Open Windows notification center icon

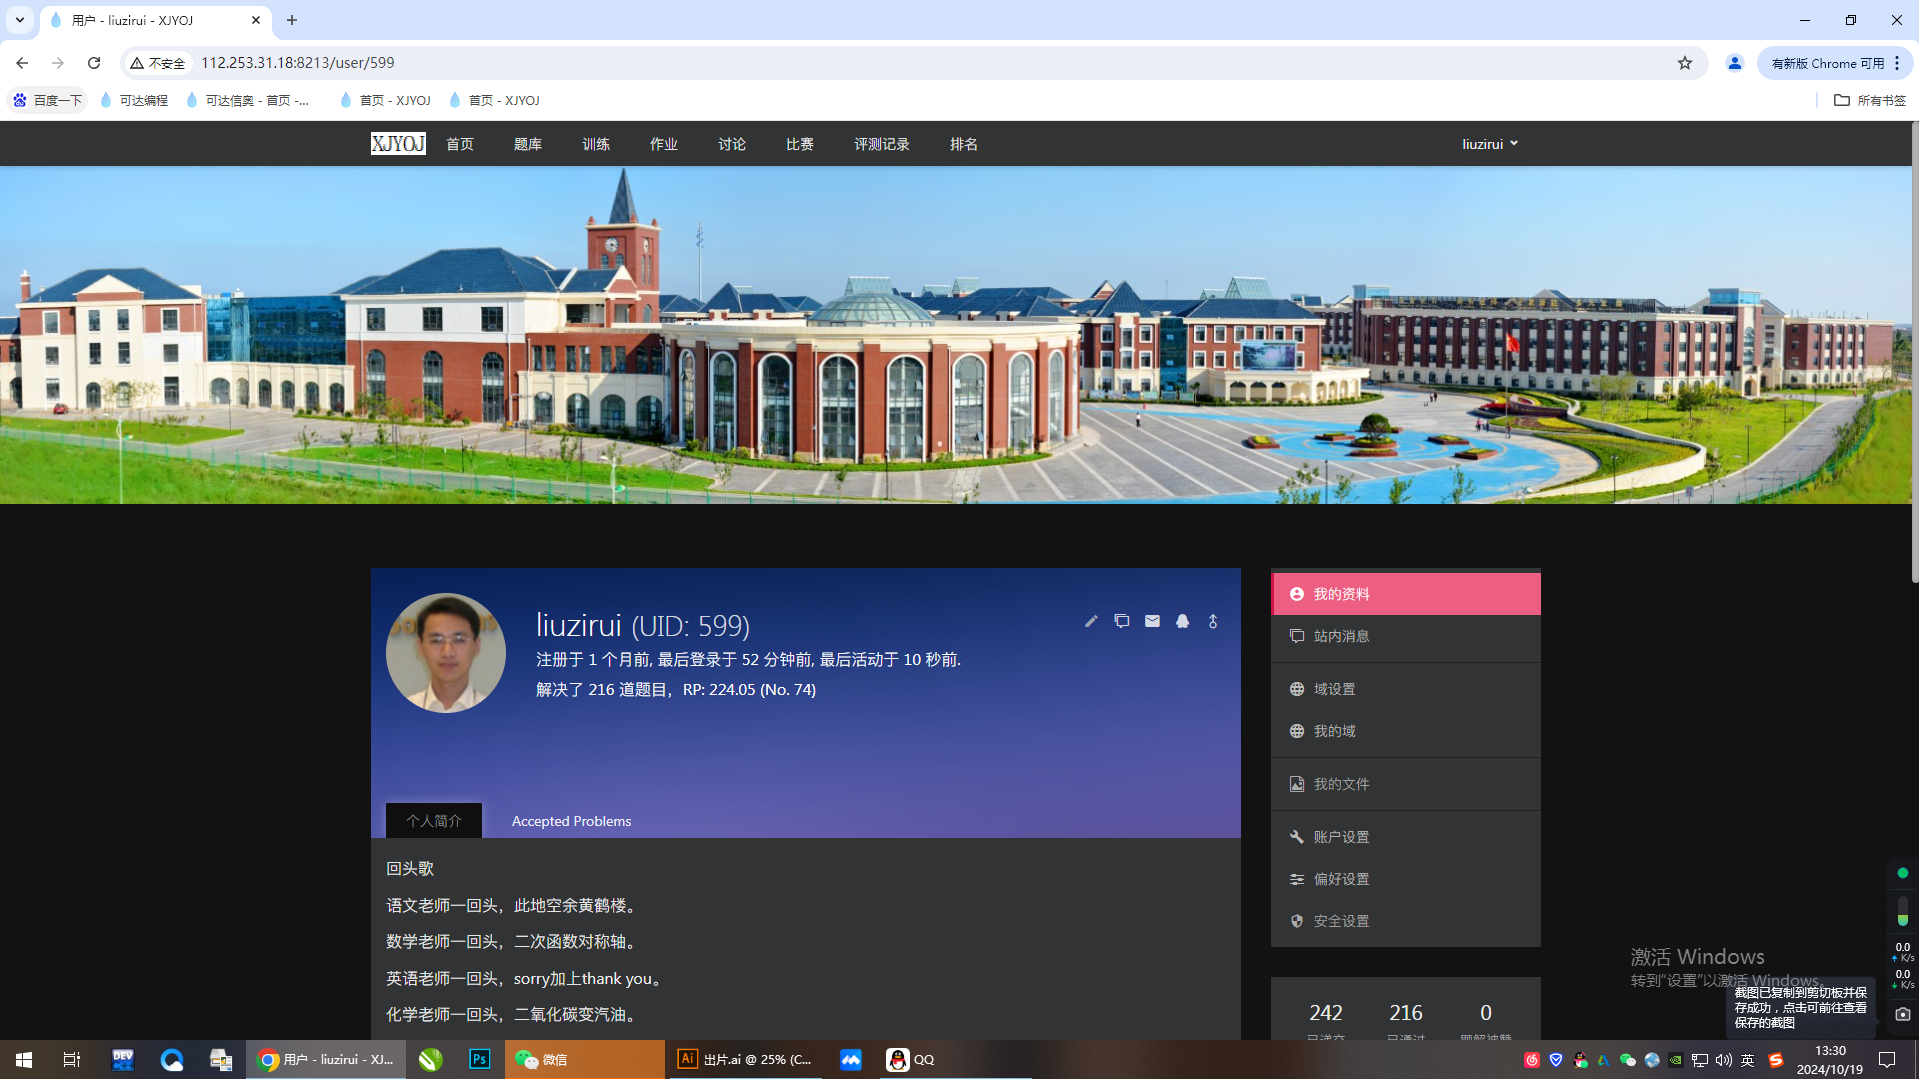coord(1888,1060)
